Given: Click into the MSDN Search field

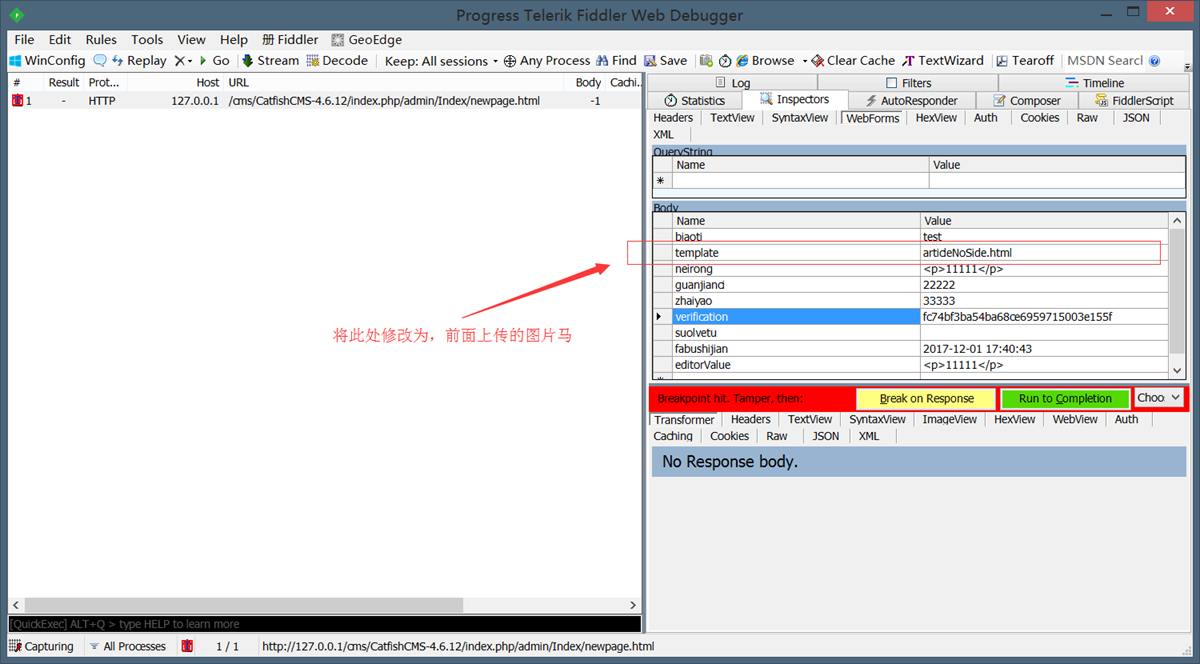Looking at the screenshot, I should coord(1104,60).
